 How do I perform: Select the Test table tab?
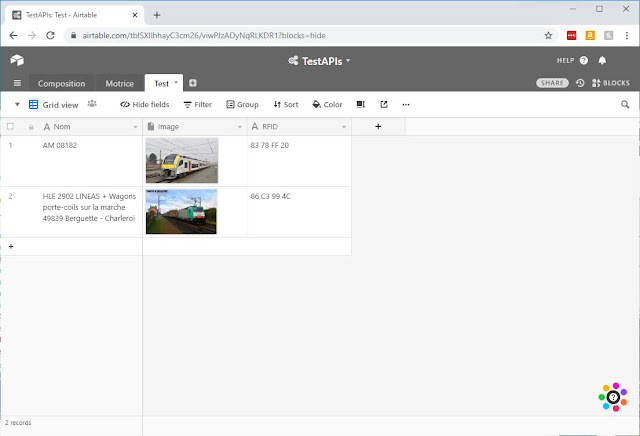point(162,83)
